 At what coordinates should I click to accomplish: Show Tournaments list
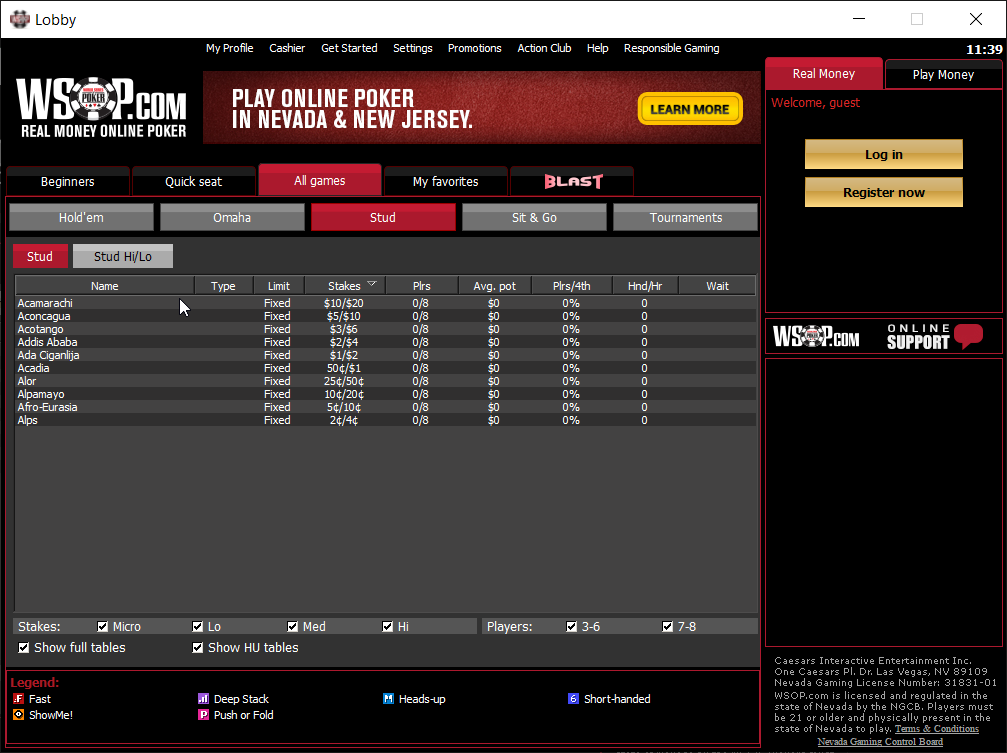[685, 217]
